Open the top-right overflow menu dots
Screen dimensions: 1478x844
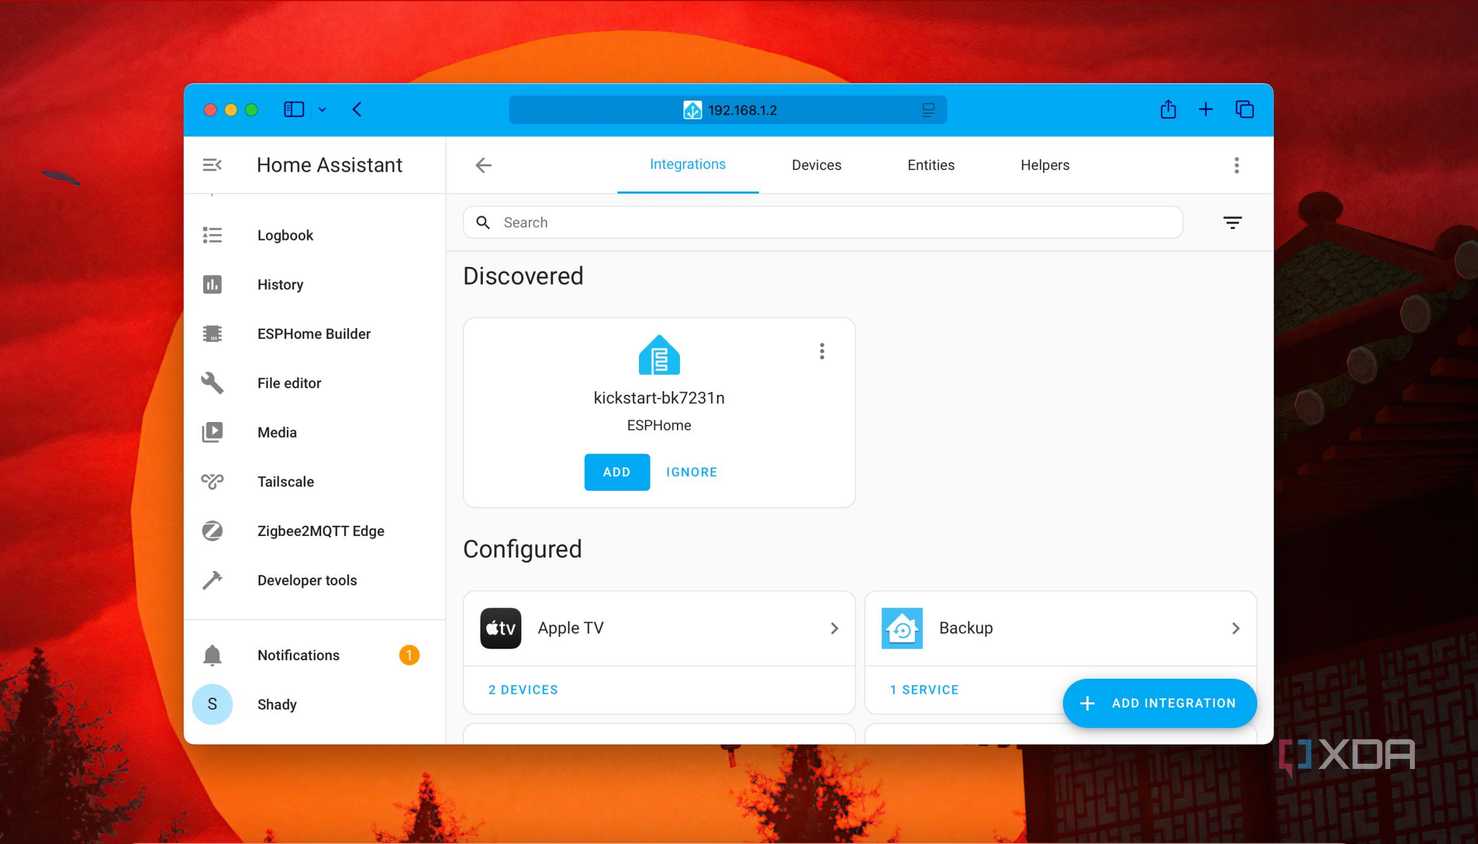(x=1236, y=165)
